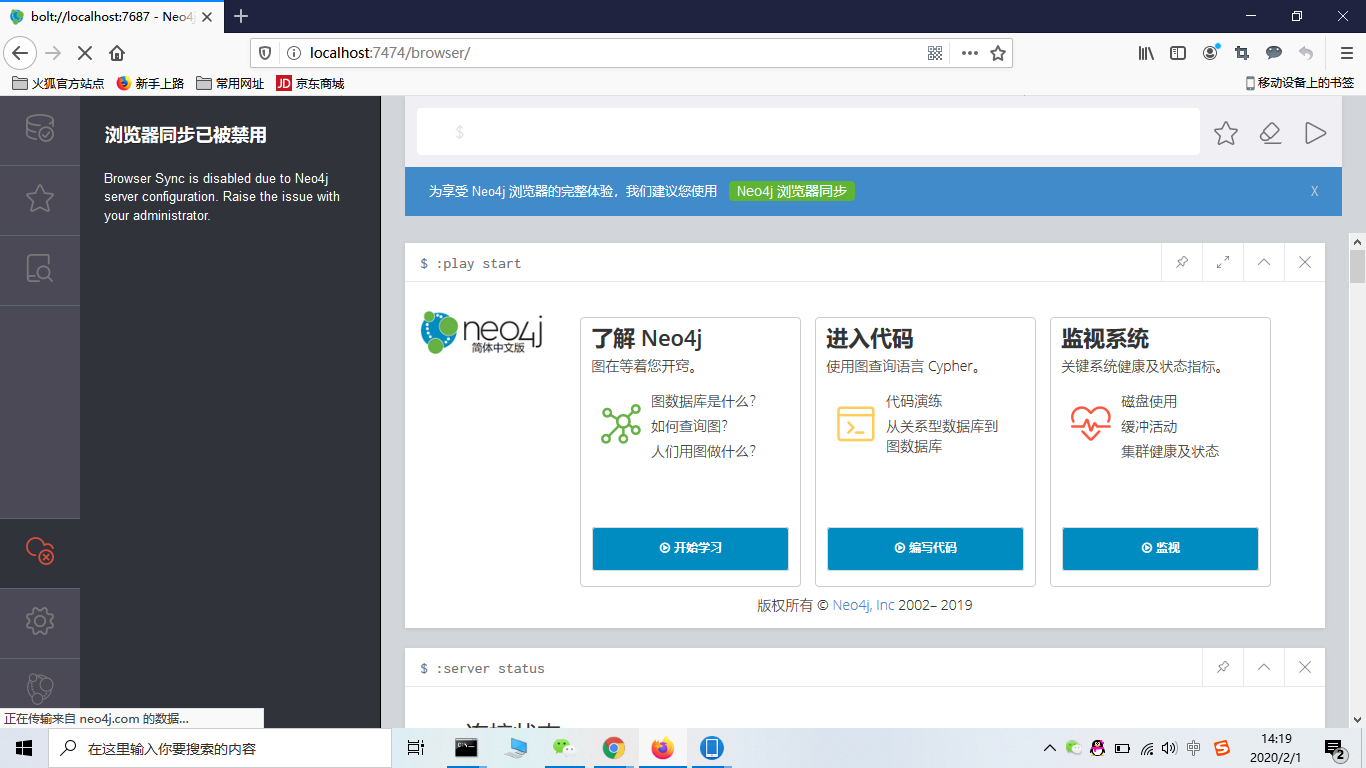
Task: Open the Firefox hamburger menu
Action: coord(1346,53)
